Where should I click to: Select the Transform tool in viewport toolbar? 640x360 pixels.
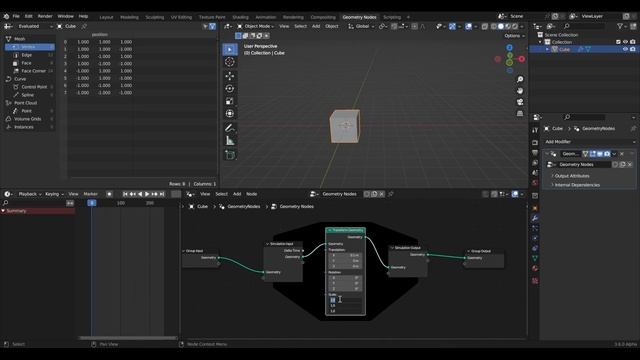pyautogui.click(x=230, y=113)
